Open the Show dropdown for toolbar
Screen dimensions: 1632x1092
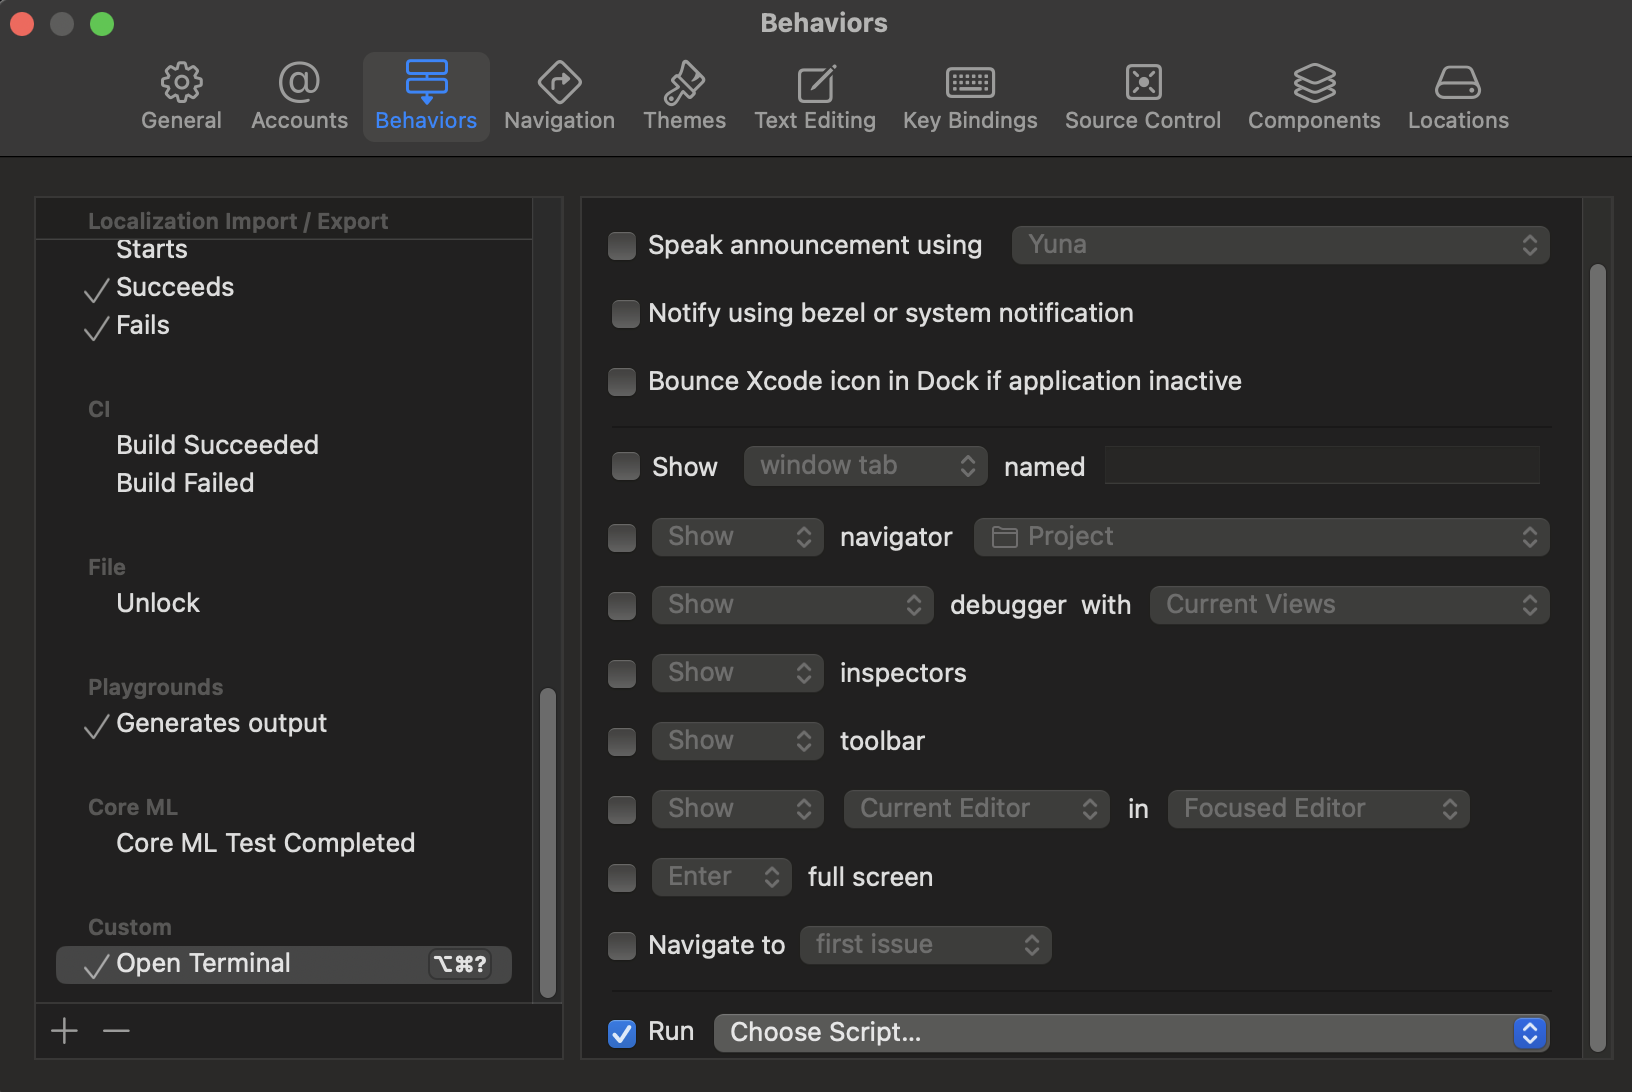coord(737,741)
